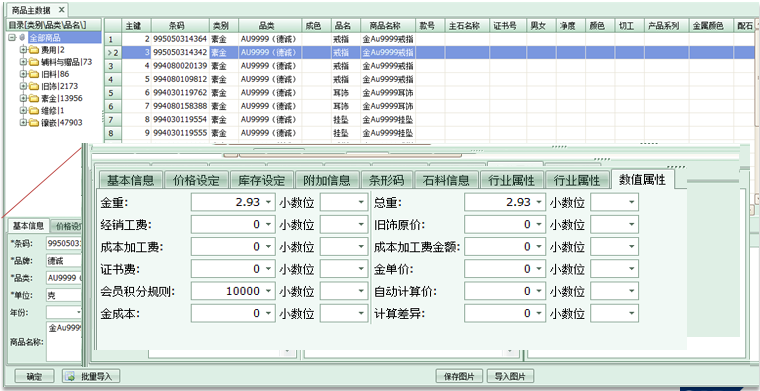Image resolution: width=760 pixels, height=391 pixels.
Task: Select the 全部商品 tree label
Action: (45, 38)
